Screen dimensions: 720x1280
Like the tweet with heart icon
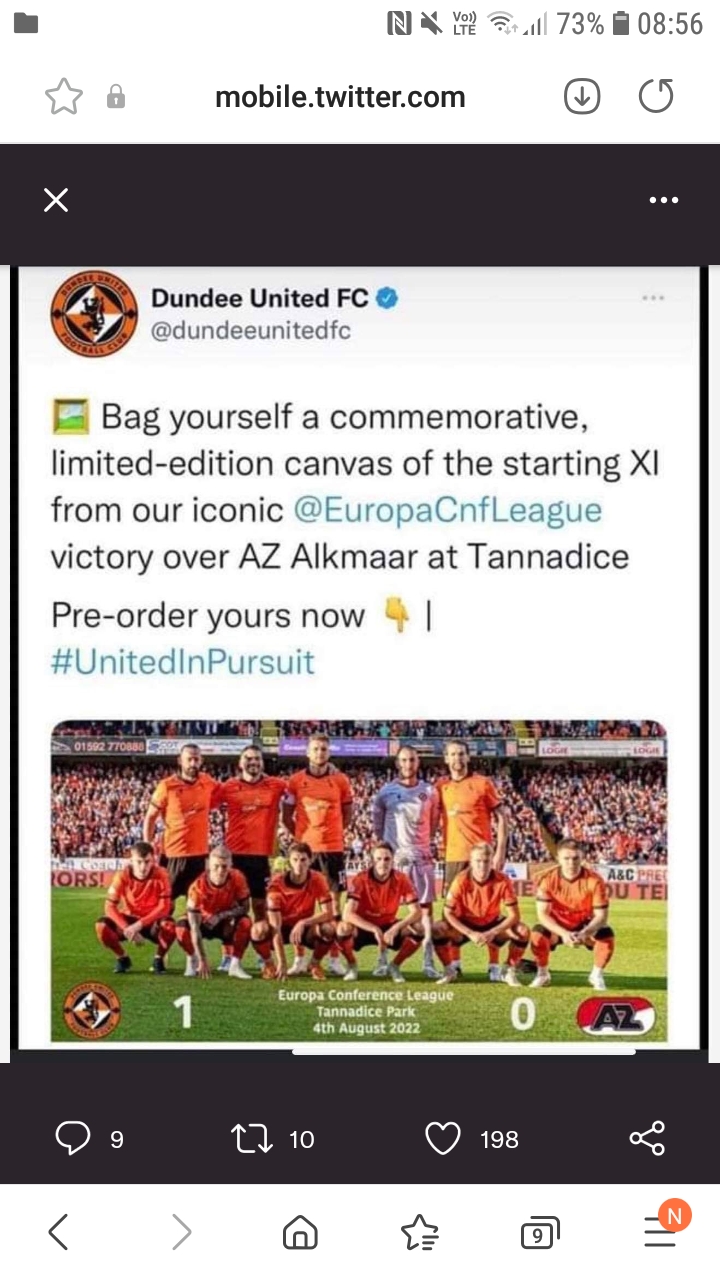(443, 1138)
